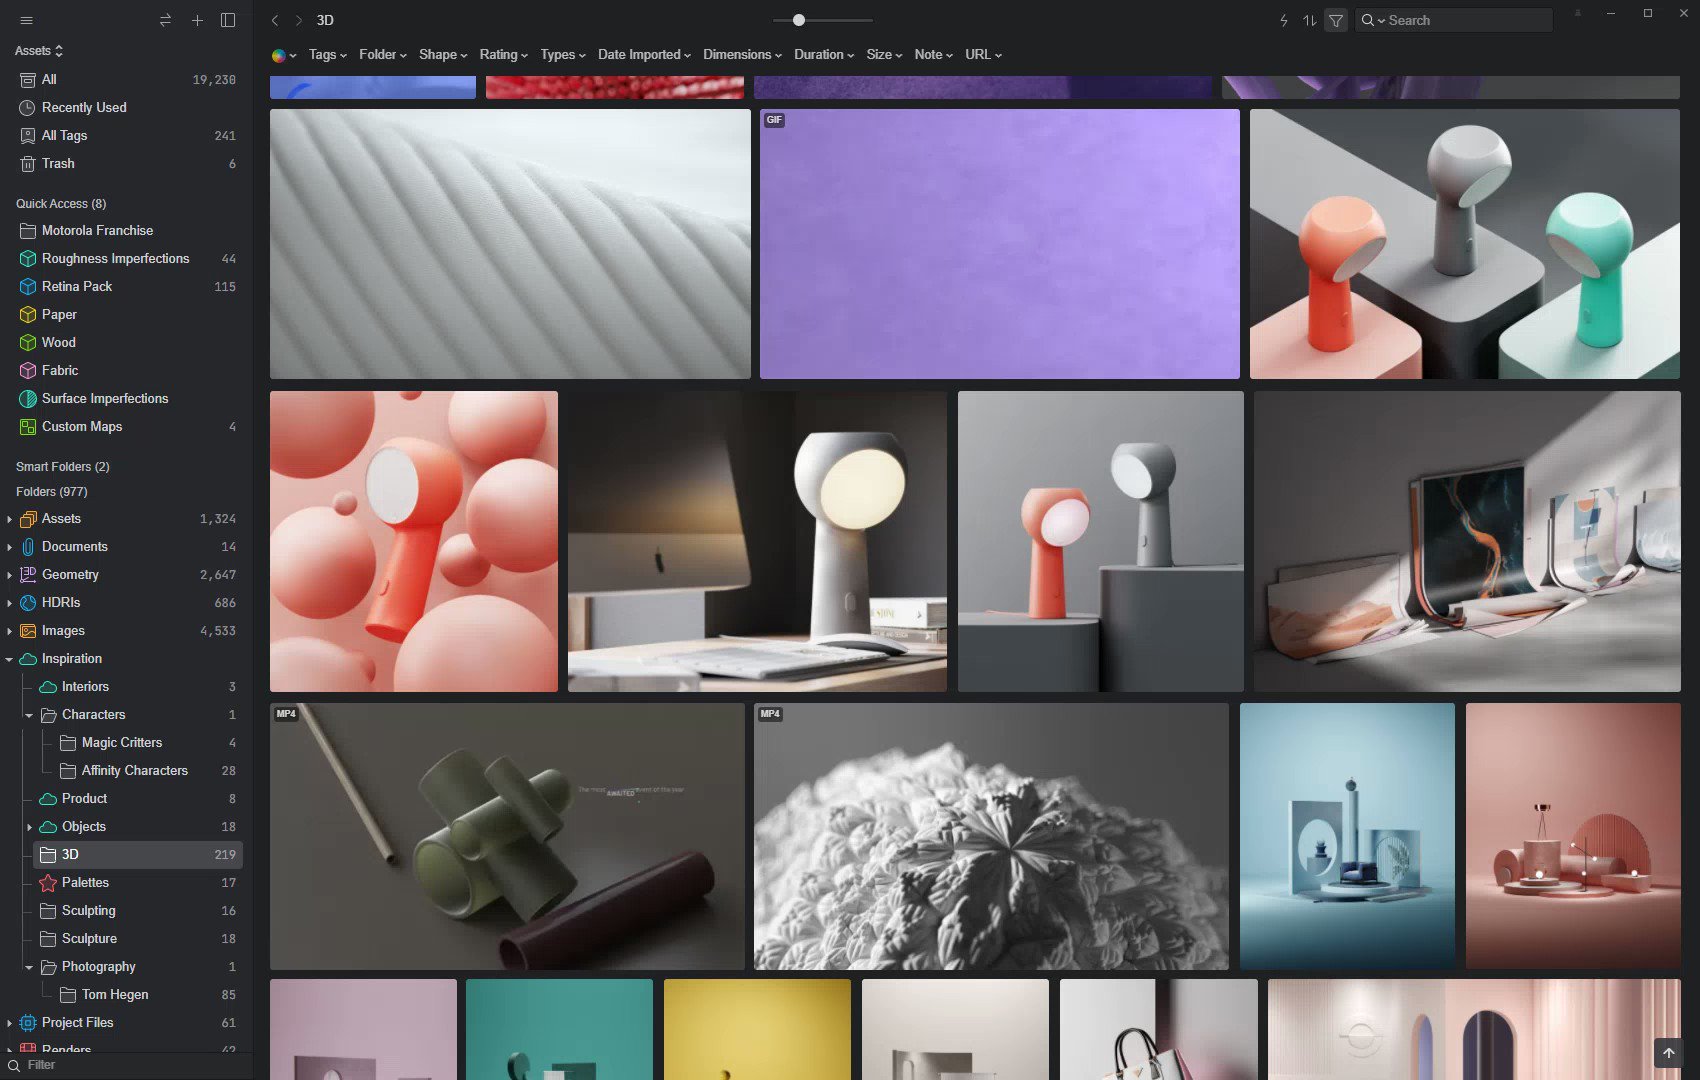Toggle the sidebar layout icon
The height and width of the screenshot is (1080, 1700).
click(228, 20)
